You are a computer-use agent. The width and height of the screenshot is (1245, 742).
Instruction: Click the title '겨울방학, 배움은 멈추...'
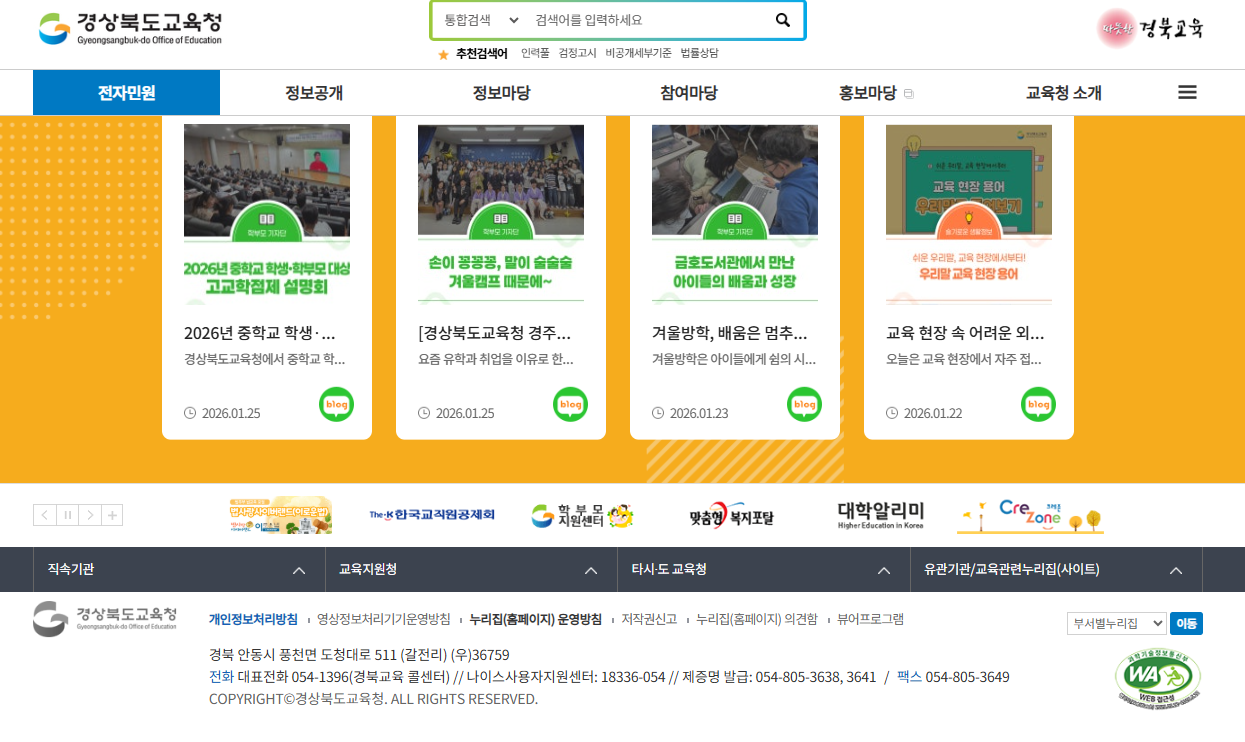730,333
